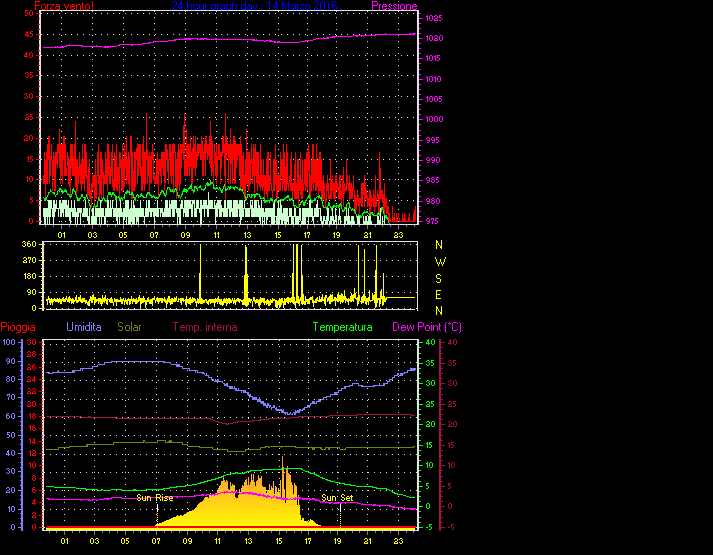Viewport: 713px width, 555px height.
Task: Click the red Pioggia legend label
Action: pos(20,327)
